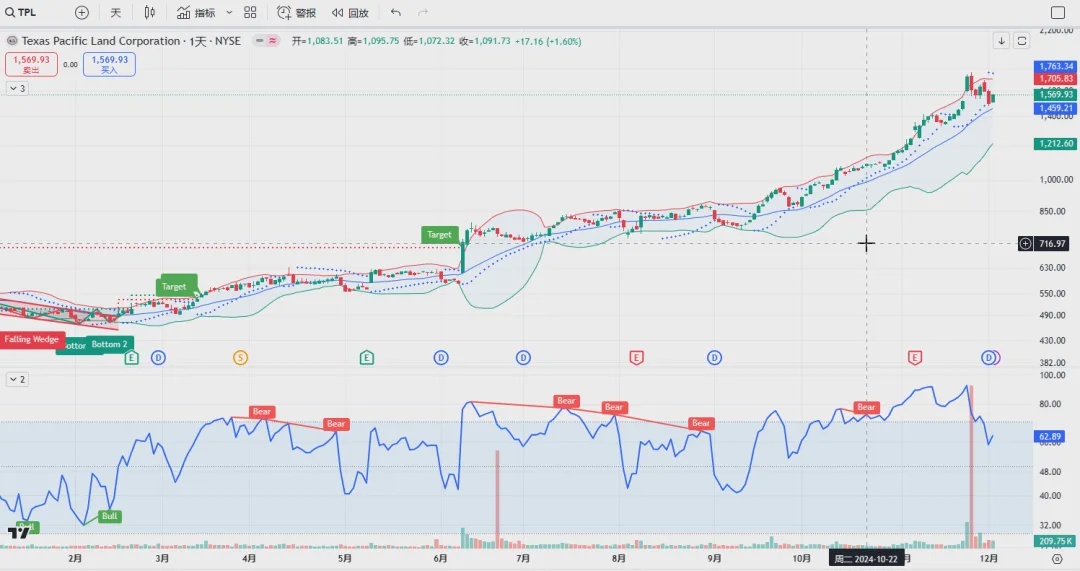1080x571 pixels.
Task: Start 回放 bar replay mode
Action: pos(350,13)
